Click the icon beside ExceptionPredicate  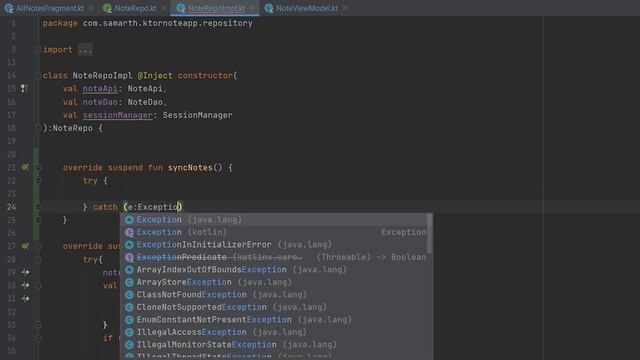(129, 257)
